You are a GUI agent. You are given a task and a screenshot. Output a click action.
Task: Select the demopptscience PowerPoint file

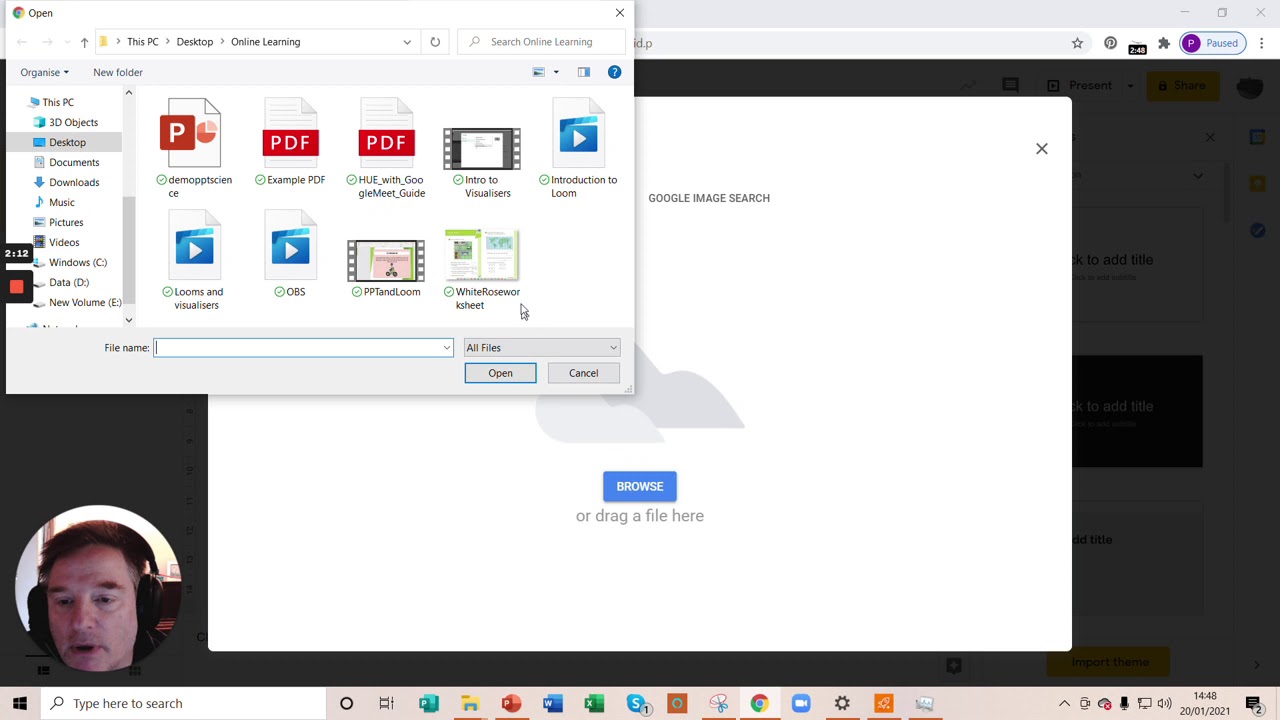194,148
